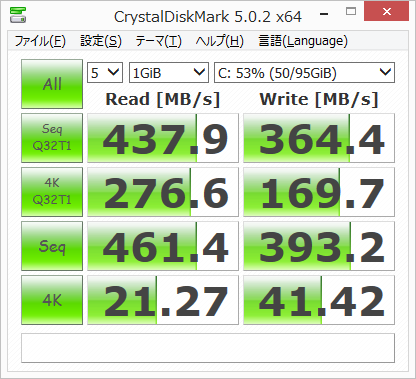This screenshot has height=379, width=416.
Task: Select the 4K read result 21.27
Action: [163, 300]
